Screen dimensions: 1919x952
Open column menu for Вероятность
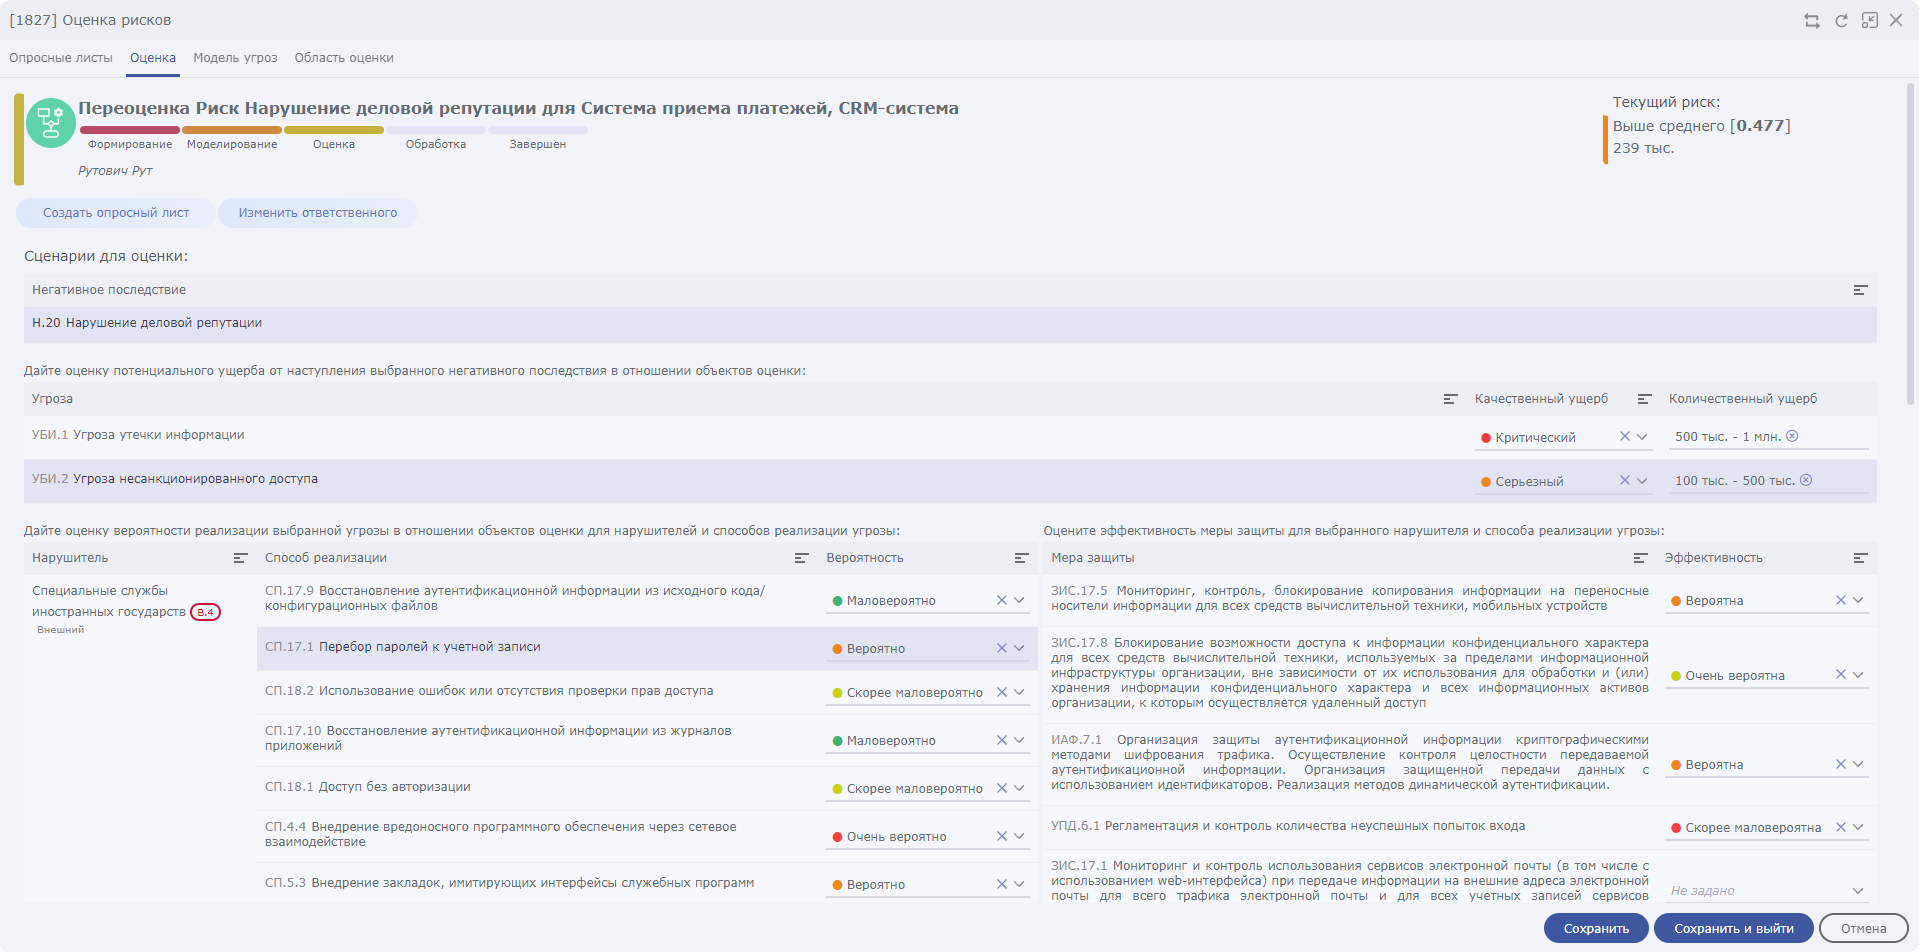pyautogui.click(x=1021, y=558)
